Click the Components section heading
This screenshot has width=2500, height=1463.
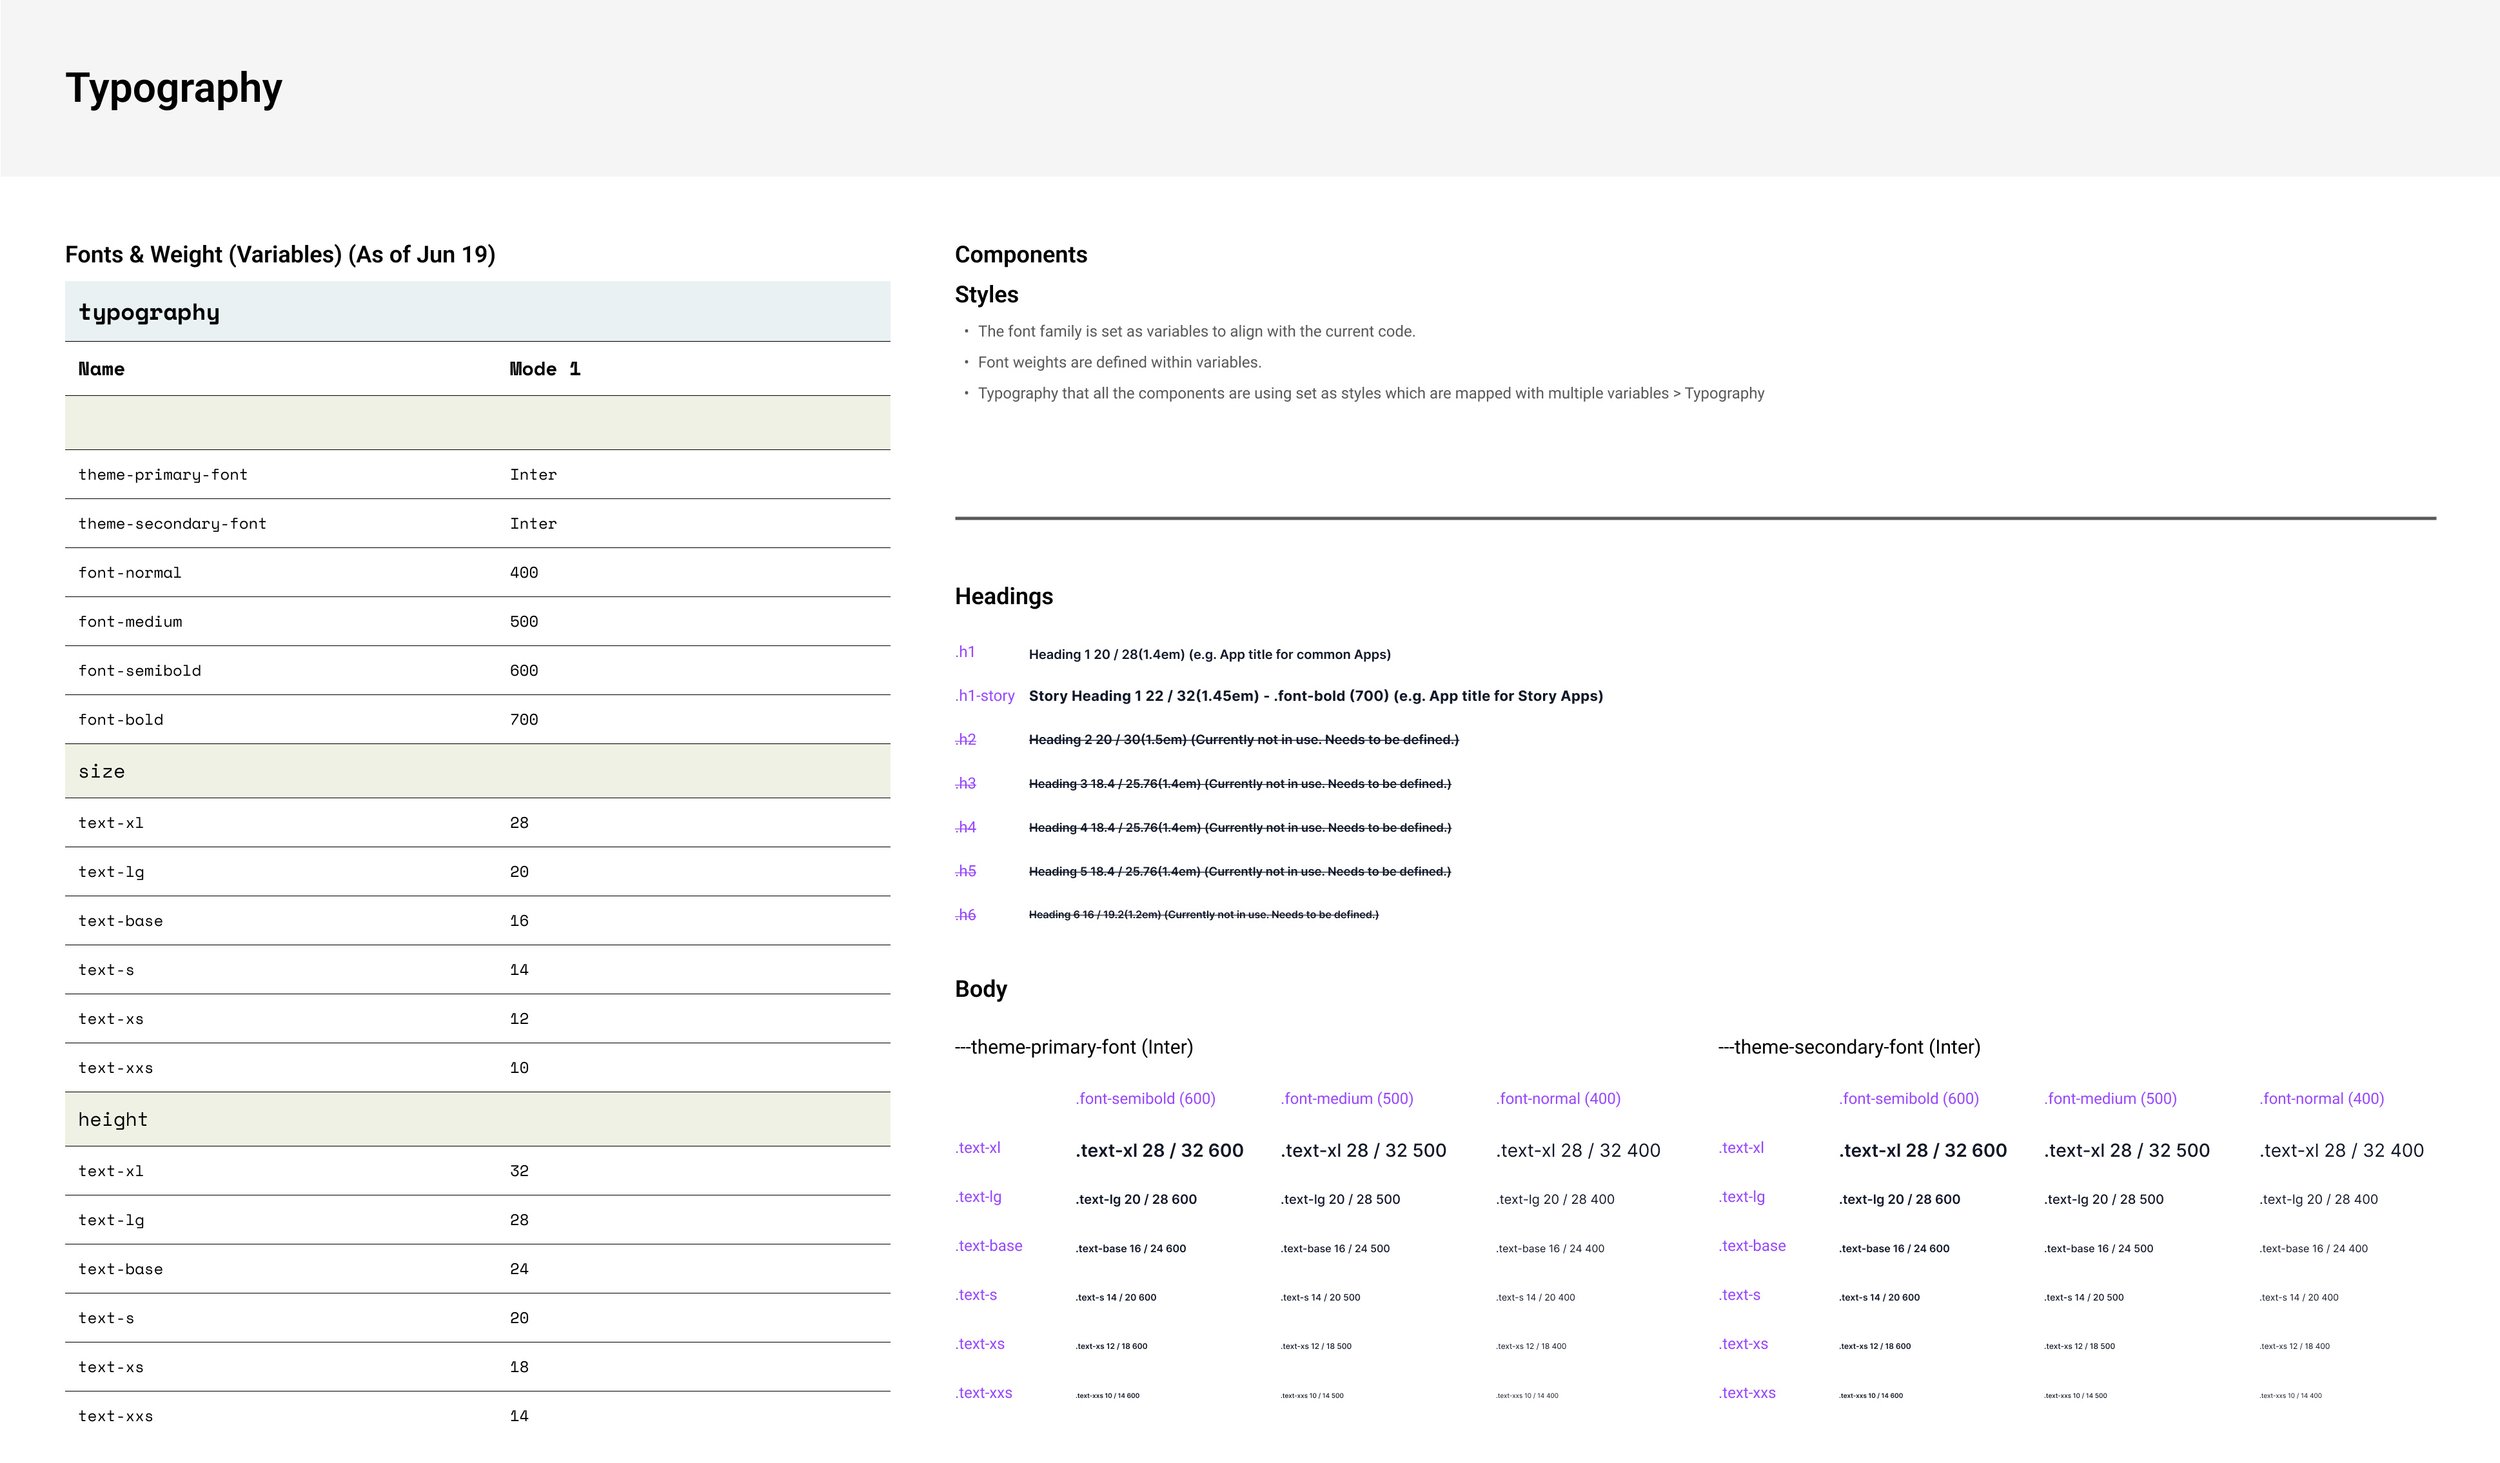[x=1020, y=255]
